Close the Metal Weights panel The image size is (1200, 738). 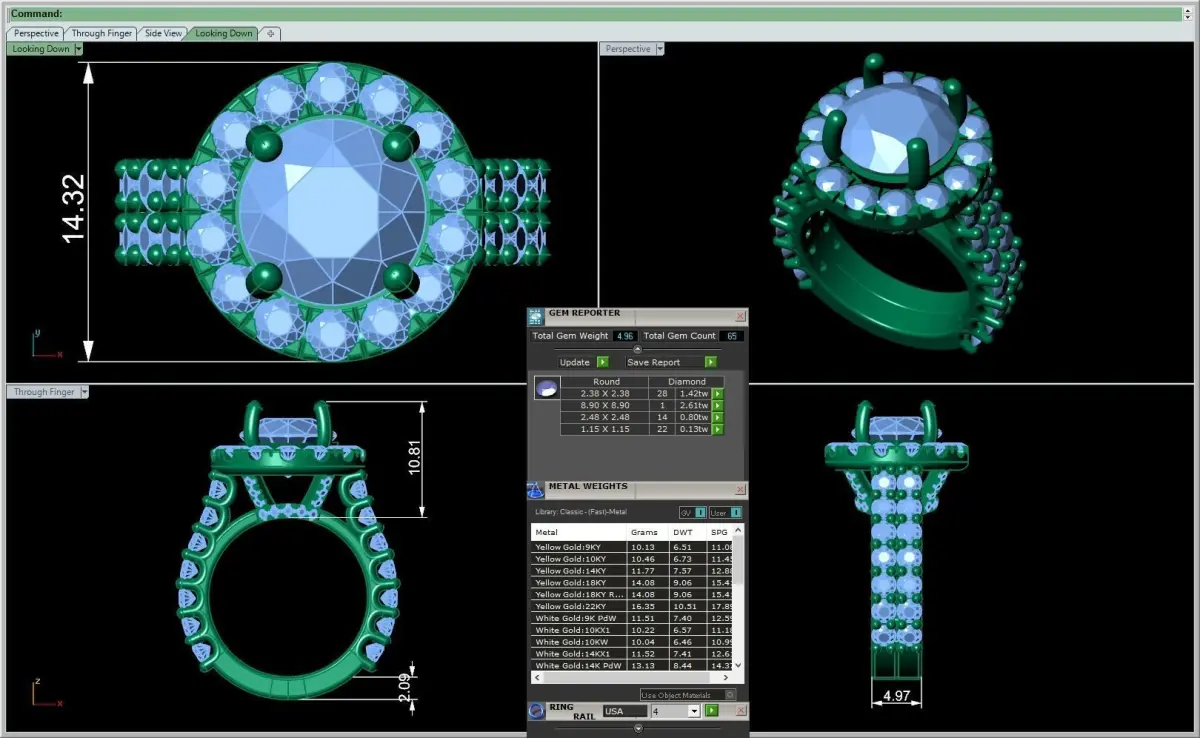click(x=740, y=489)
